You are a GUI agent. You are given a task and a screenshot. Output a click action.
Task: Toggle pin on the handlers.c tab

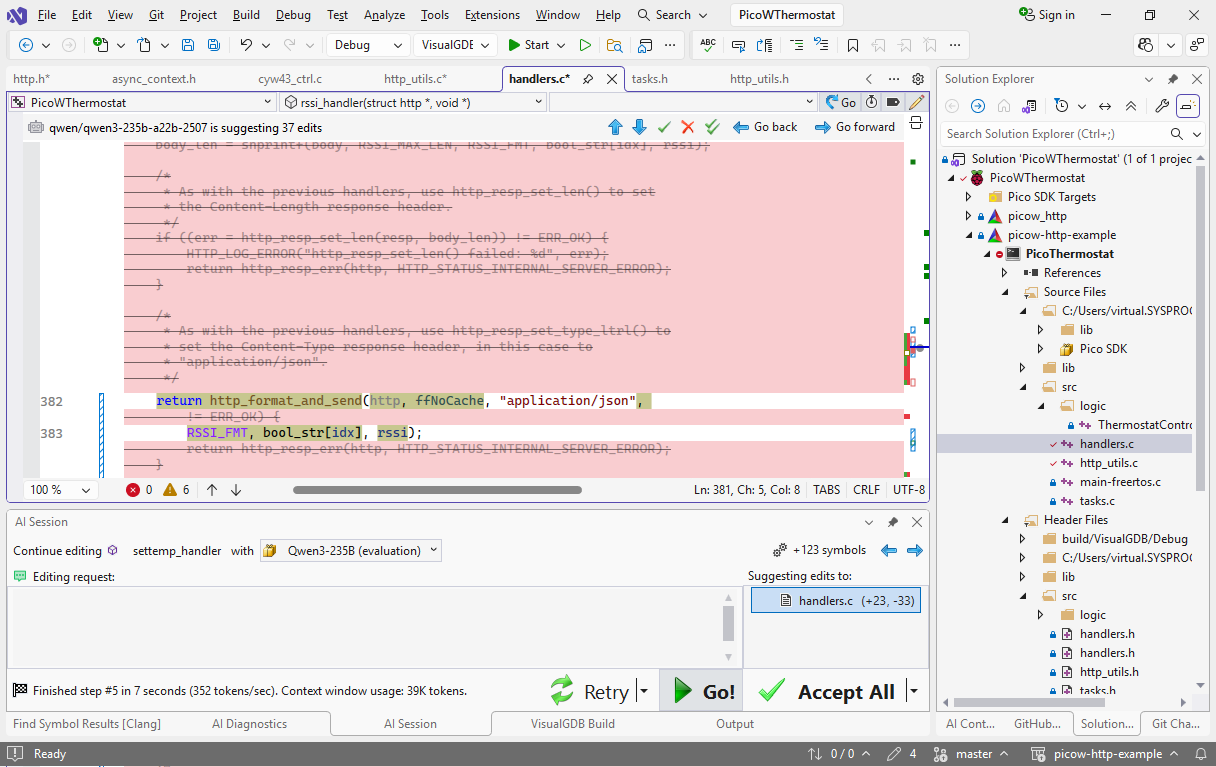[x=588, y=79]
